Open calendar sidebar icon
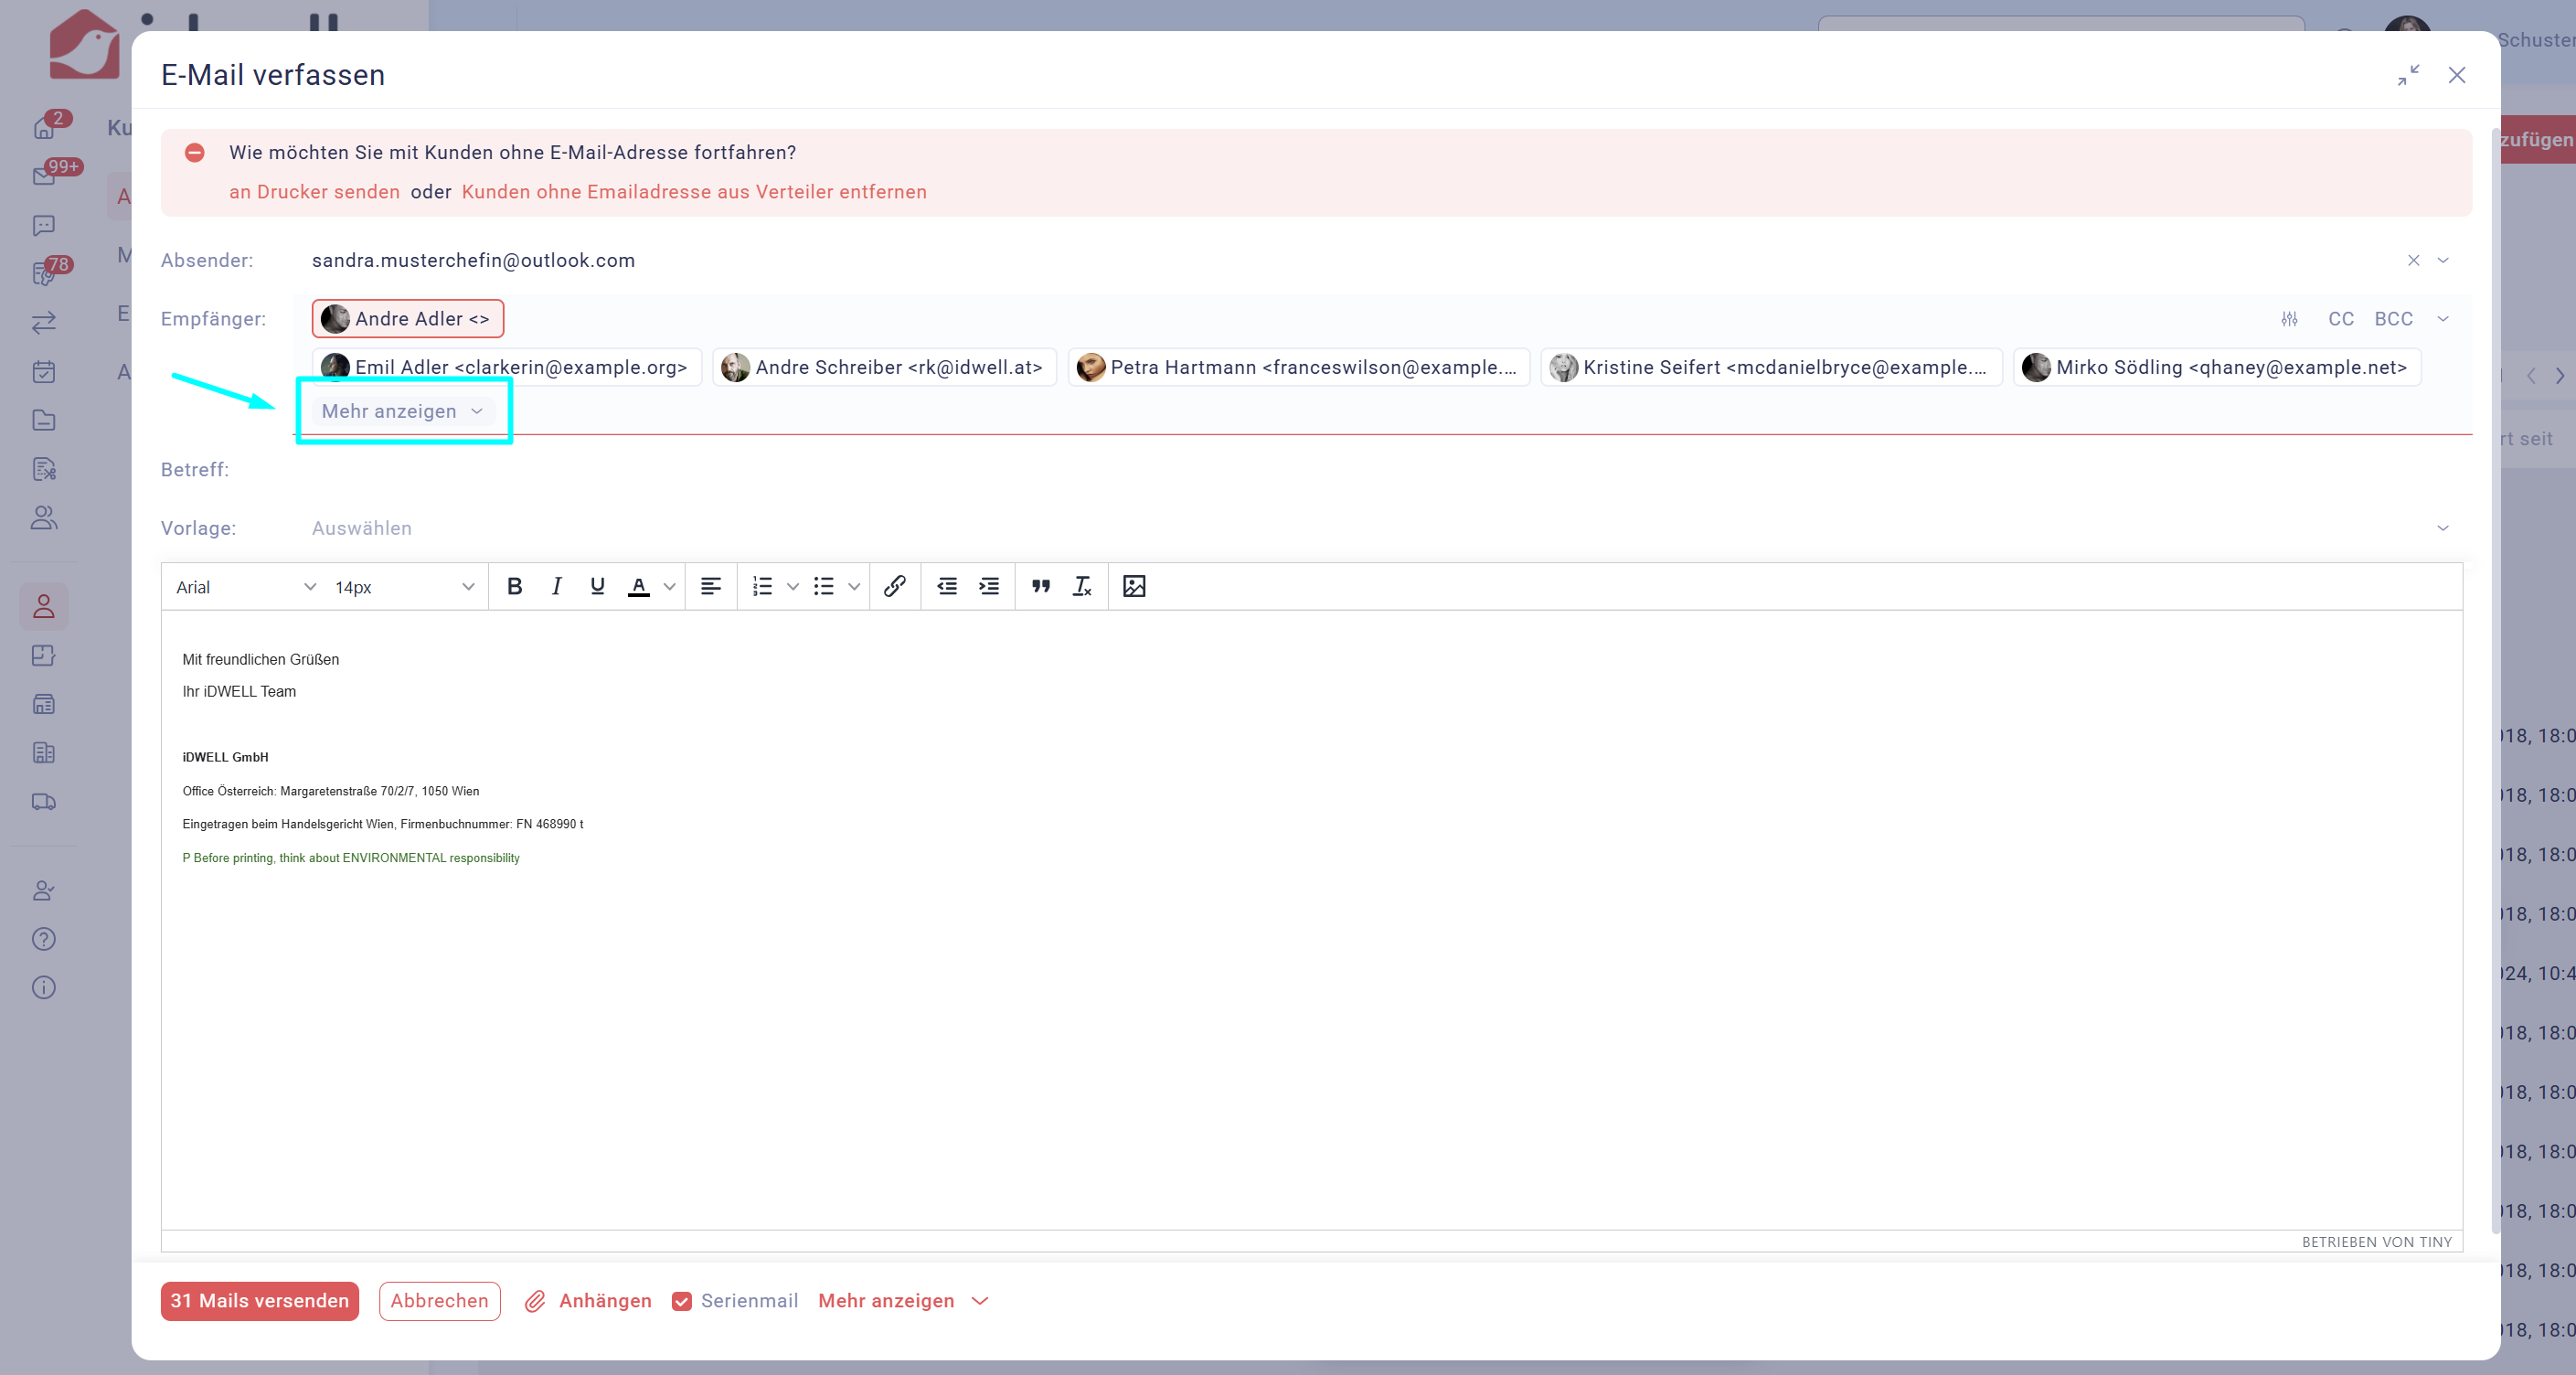2576x1375 pixels. coord(44,372)
